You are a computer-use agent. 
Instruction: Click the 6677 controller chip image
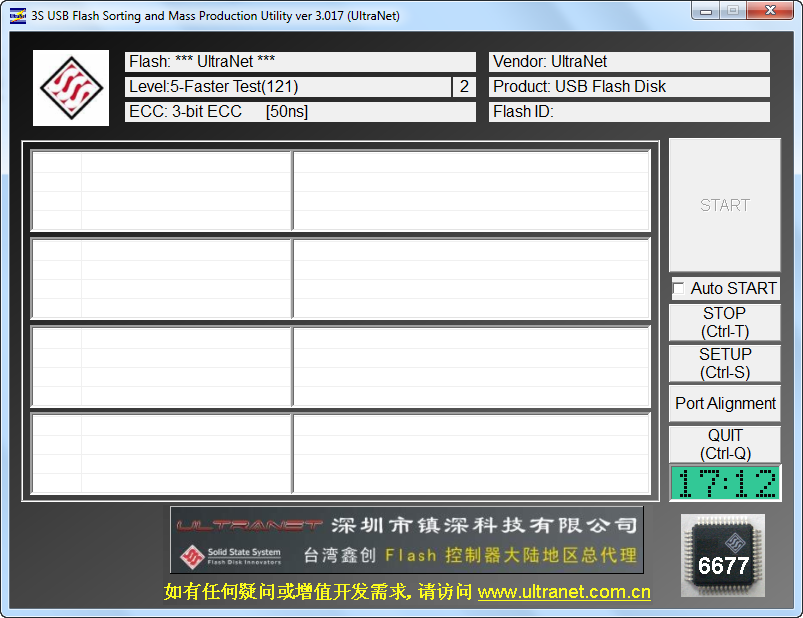tap(723, 556)
